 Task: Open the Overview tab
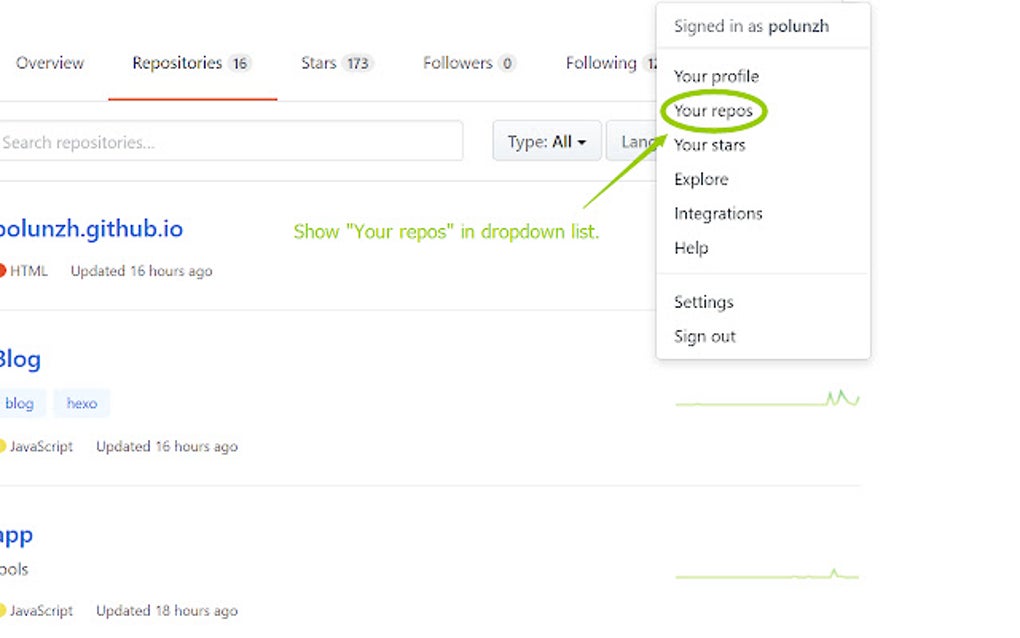[x=50, y=63]
